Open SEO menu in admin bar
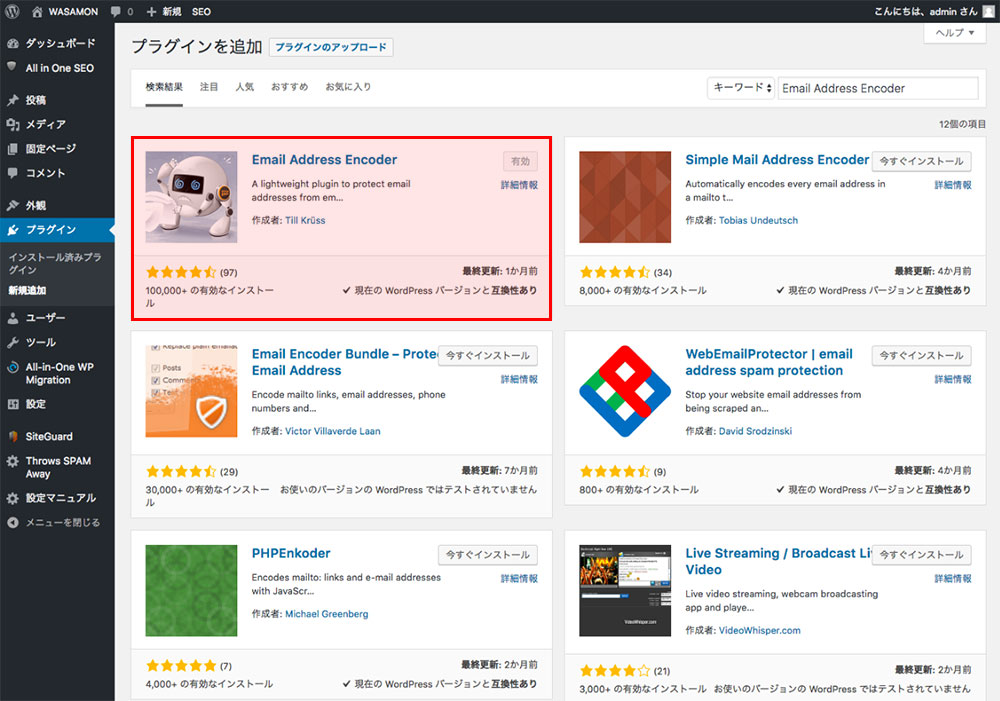The width and height of the screenshot is (1000, 701). [201, 11]
